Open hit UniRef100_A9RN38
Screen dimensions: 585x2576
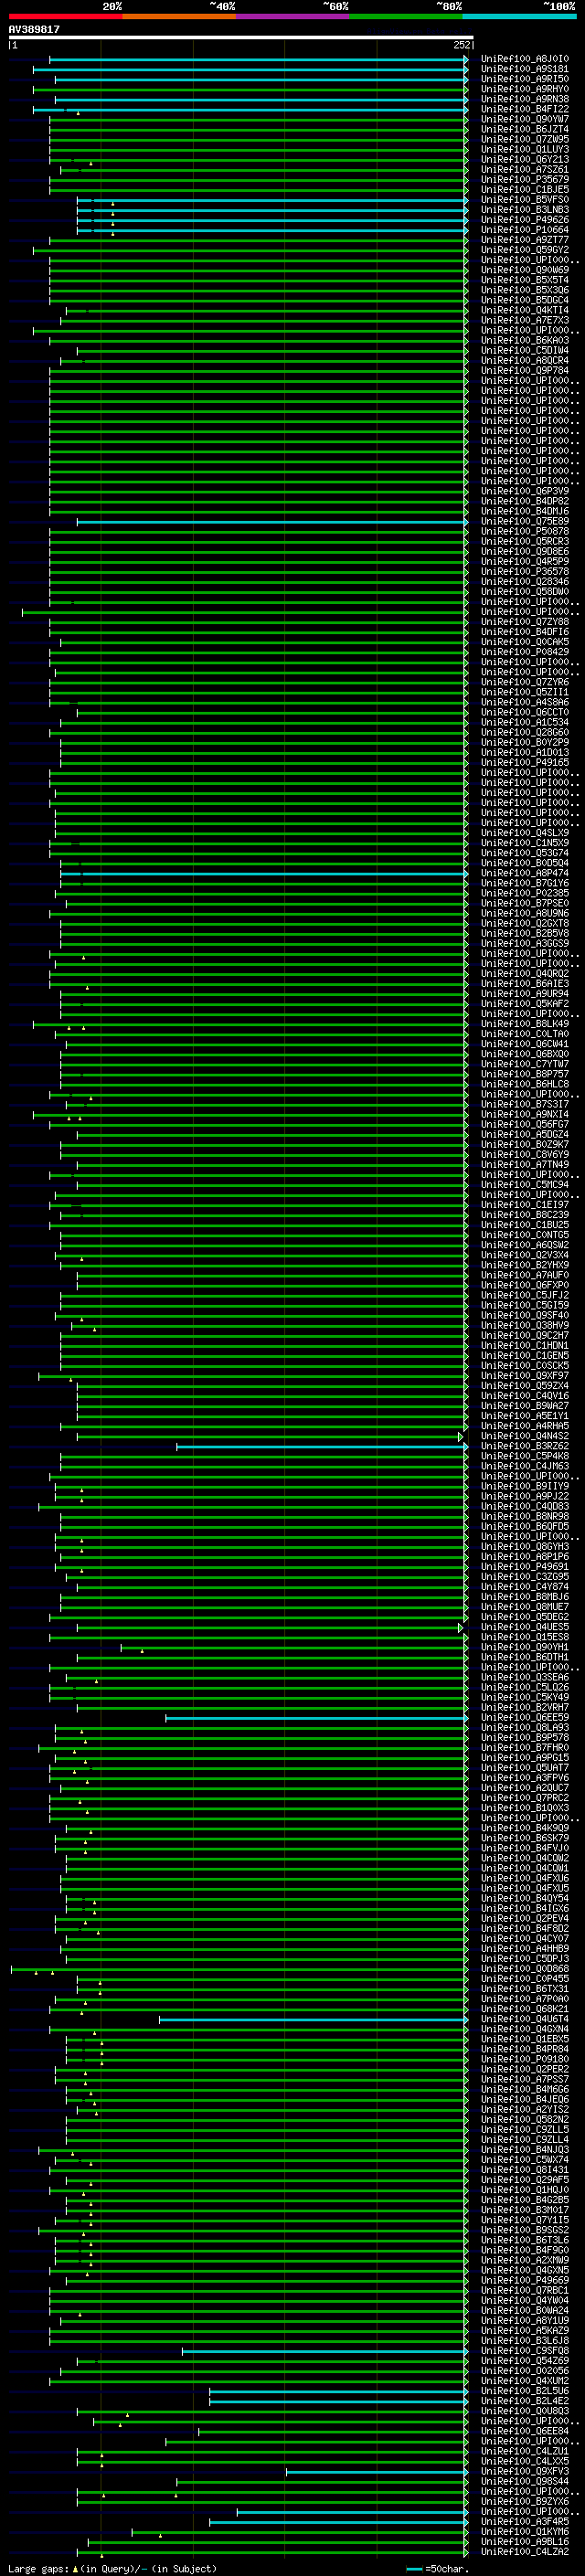click(x=525, y=99)
